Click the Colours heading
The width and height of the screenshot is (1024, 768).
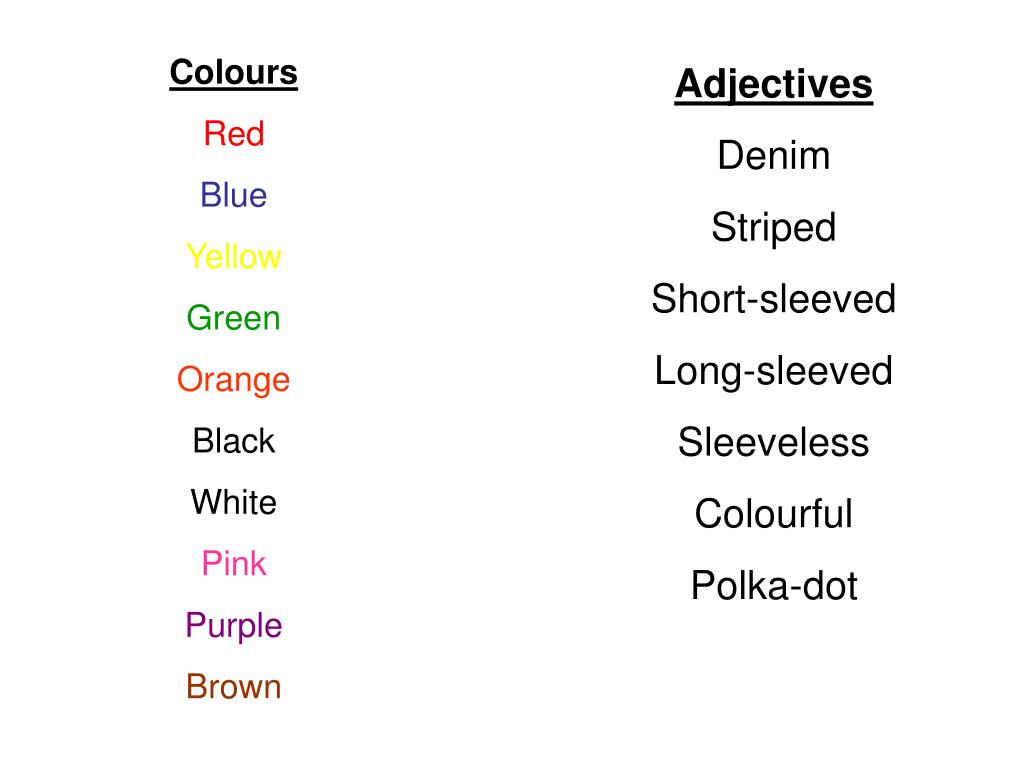[233, 72]
